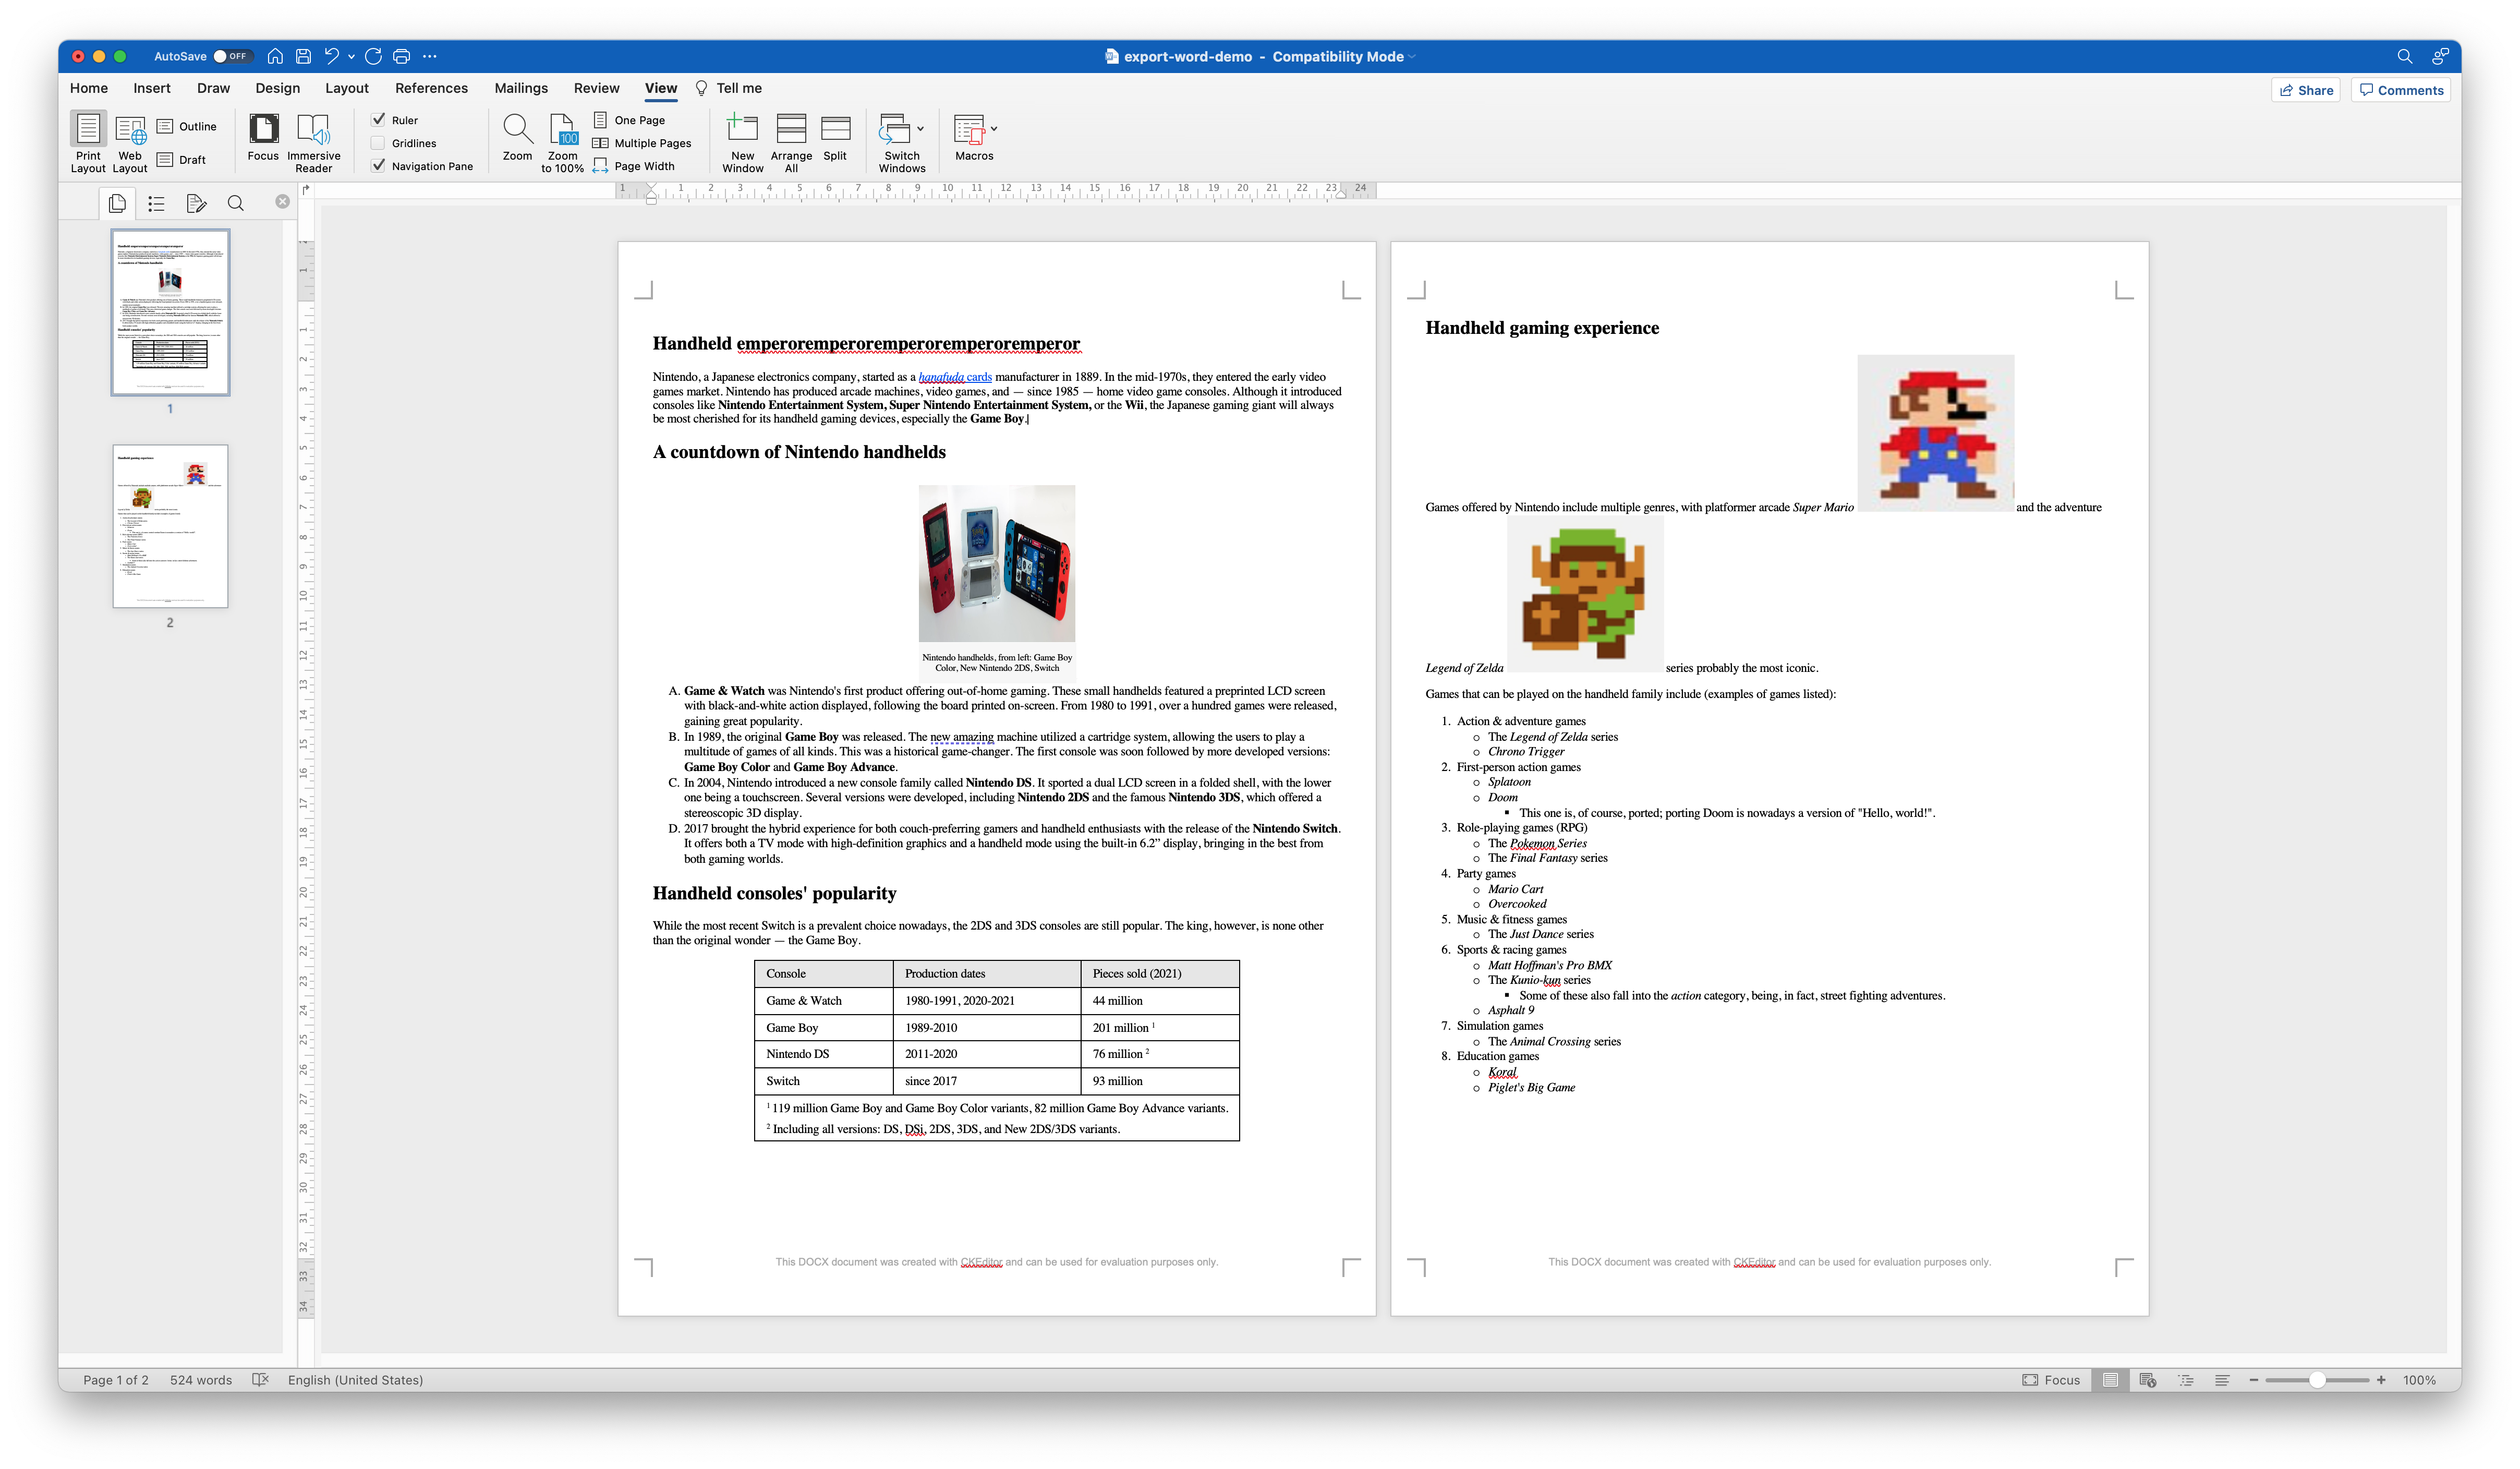
Task: Expand Switch Windows dropdown
Action: [920, 129]
